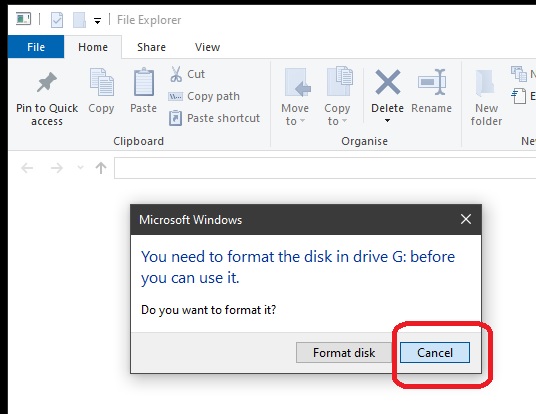This screenshot has height=414, width=536.
Task: Open the File menu tab
Action: tap(36, 47)
